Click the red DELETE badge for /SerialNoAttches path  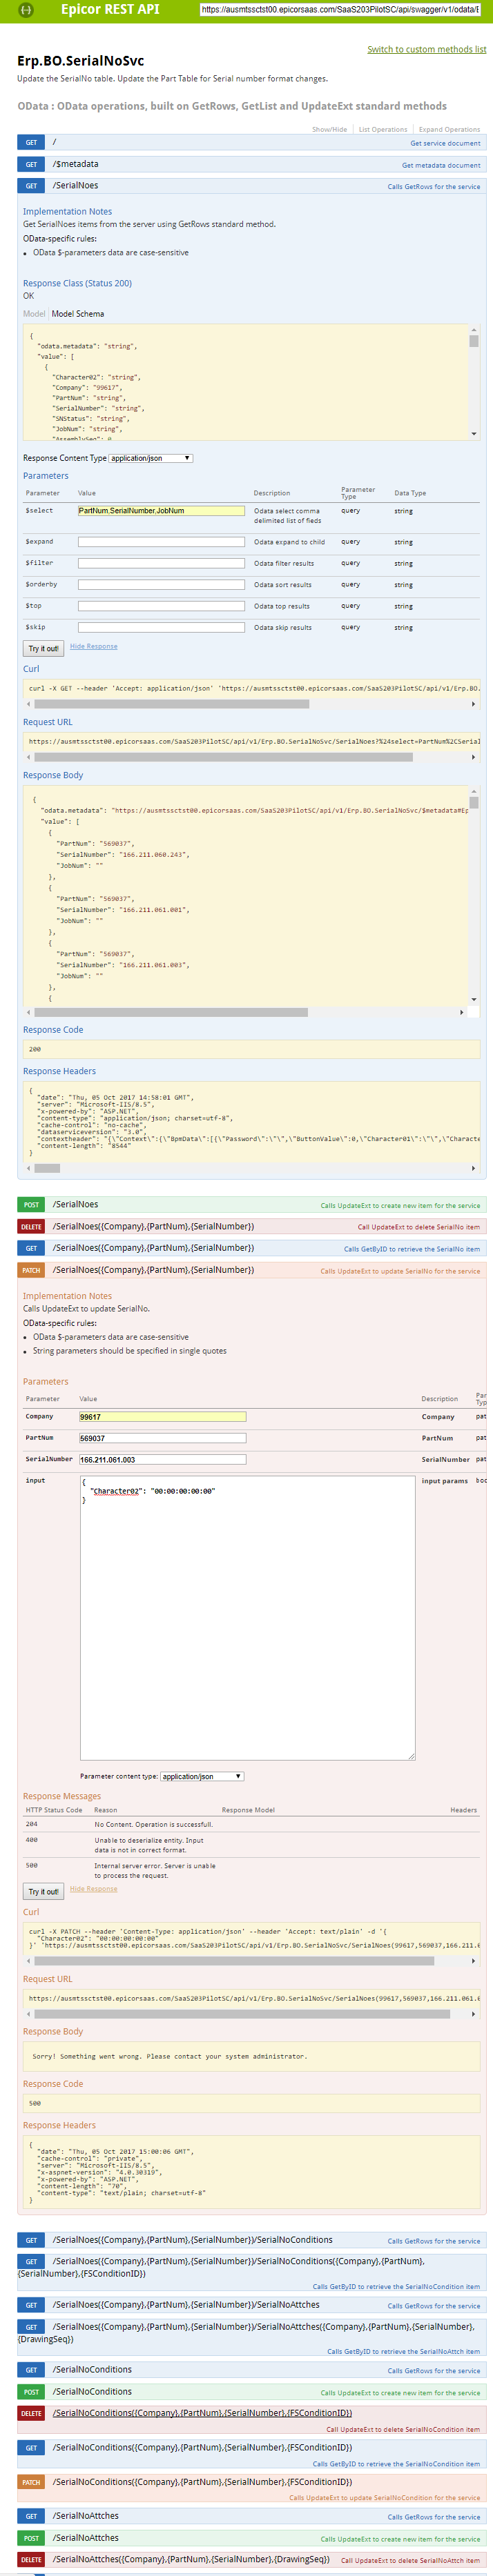point(31,2560)
